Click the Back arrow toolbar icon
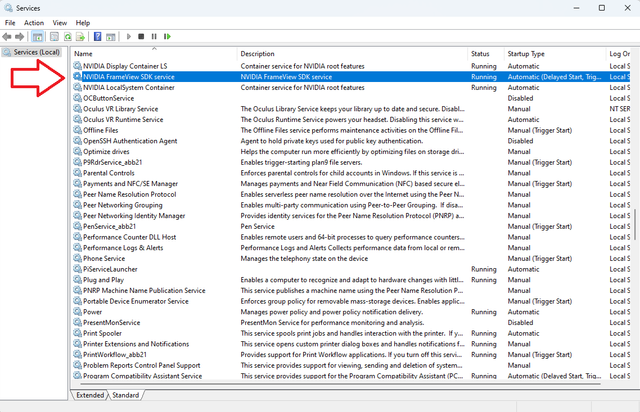Viewport: 640px width, 412px height. [7, 37]
